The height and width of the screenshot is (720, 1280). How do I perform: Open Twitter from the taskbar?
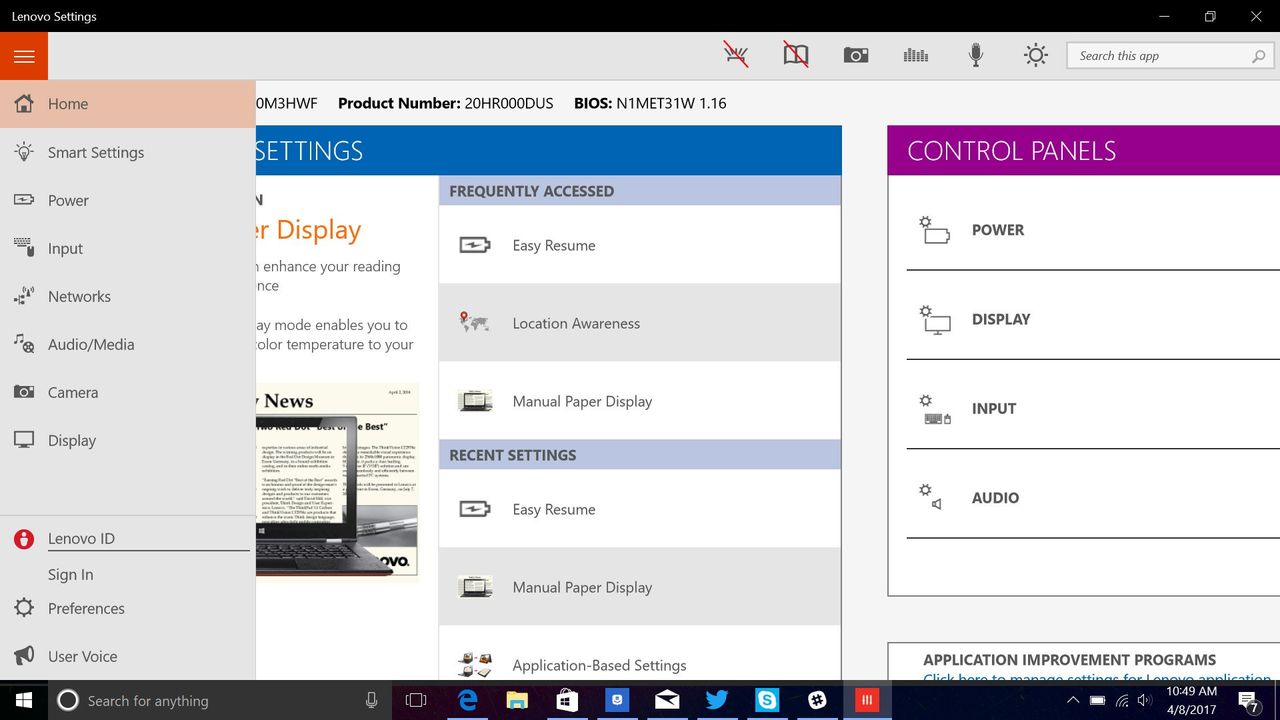[717, 700]
